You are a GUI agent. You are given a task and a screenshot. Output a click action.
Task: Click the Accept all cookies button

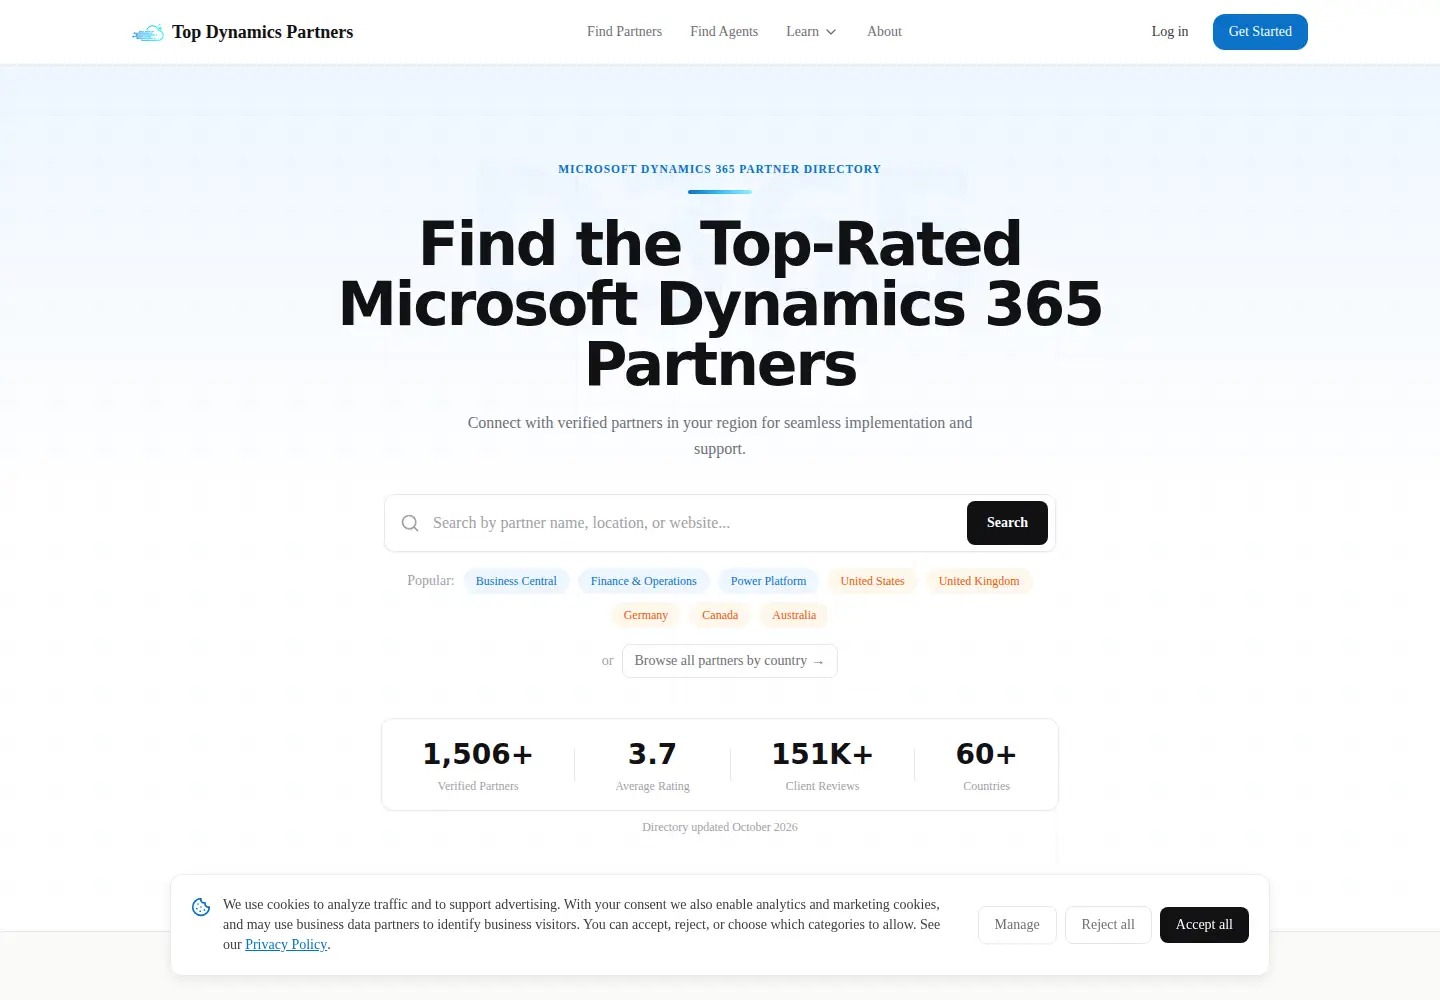point(1204,925)
